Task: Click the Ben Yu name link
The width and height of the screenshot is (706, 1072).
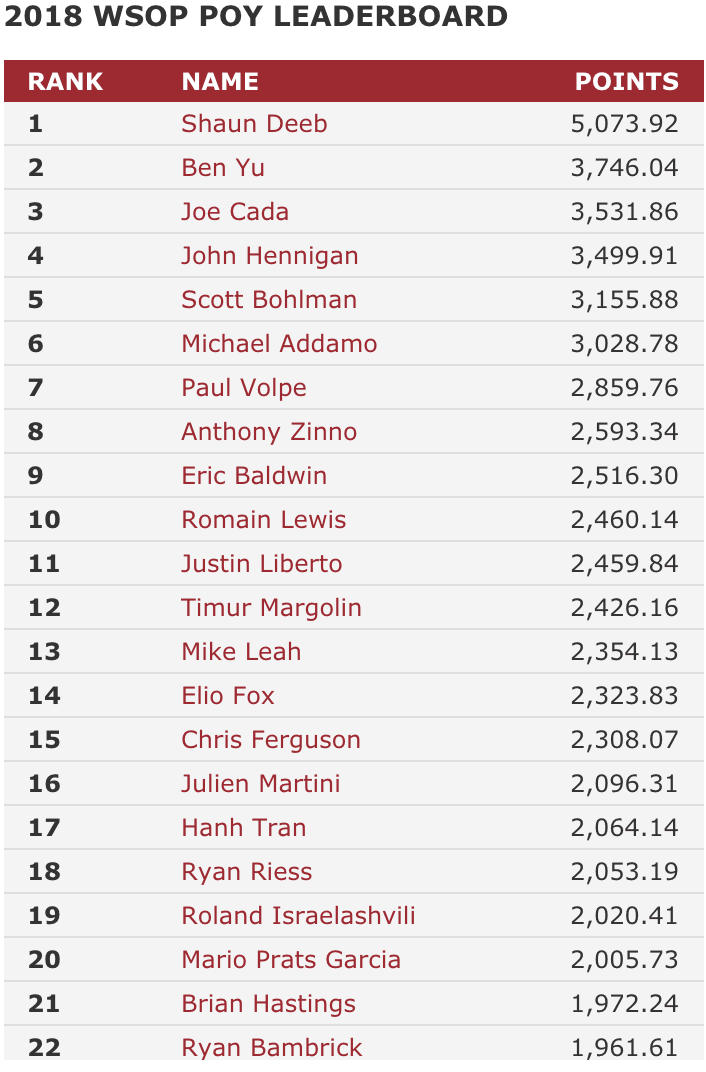Action: coord(223,168)
